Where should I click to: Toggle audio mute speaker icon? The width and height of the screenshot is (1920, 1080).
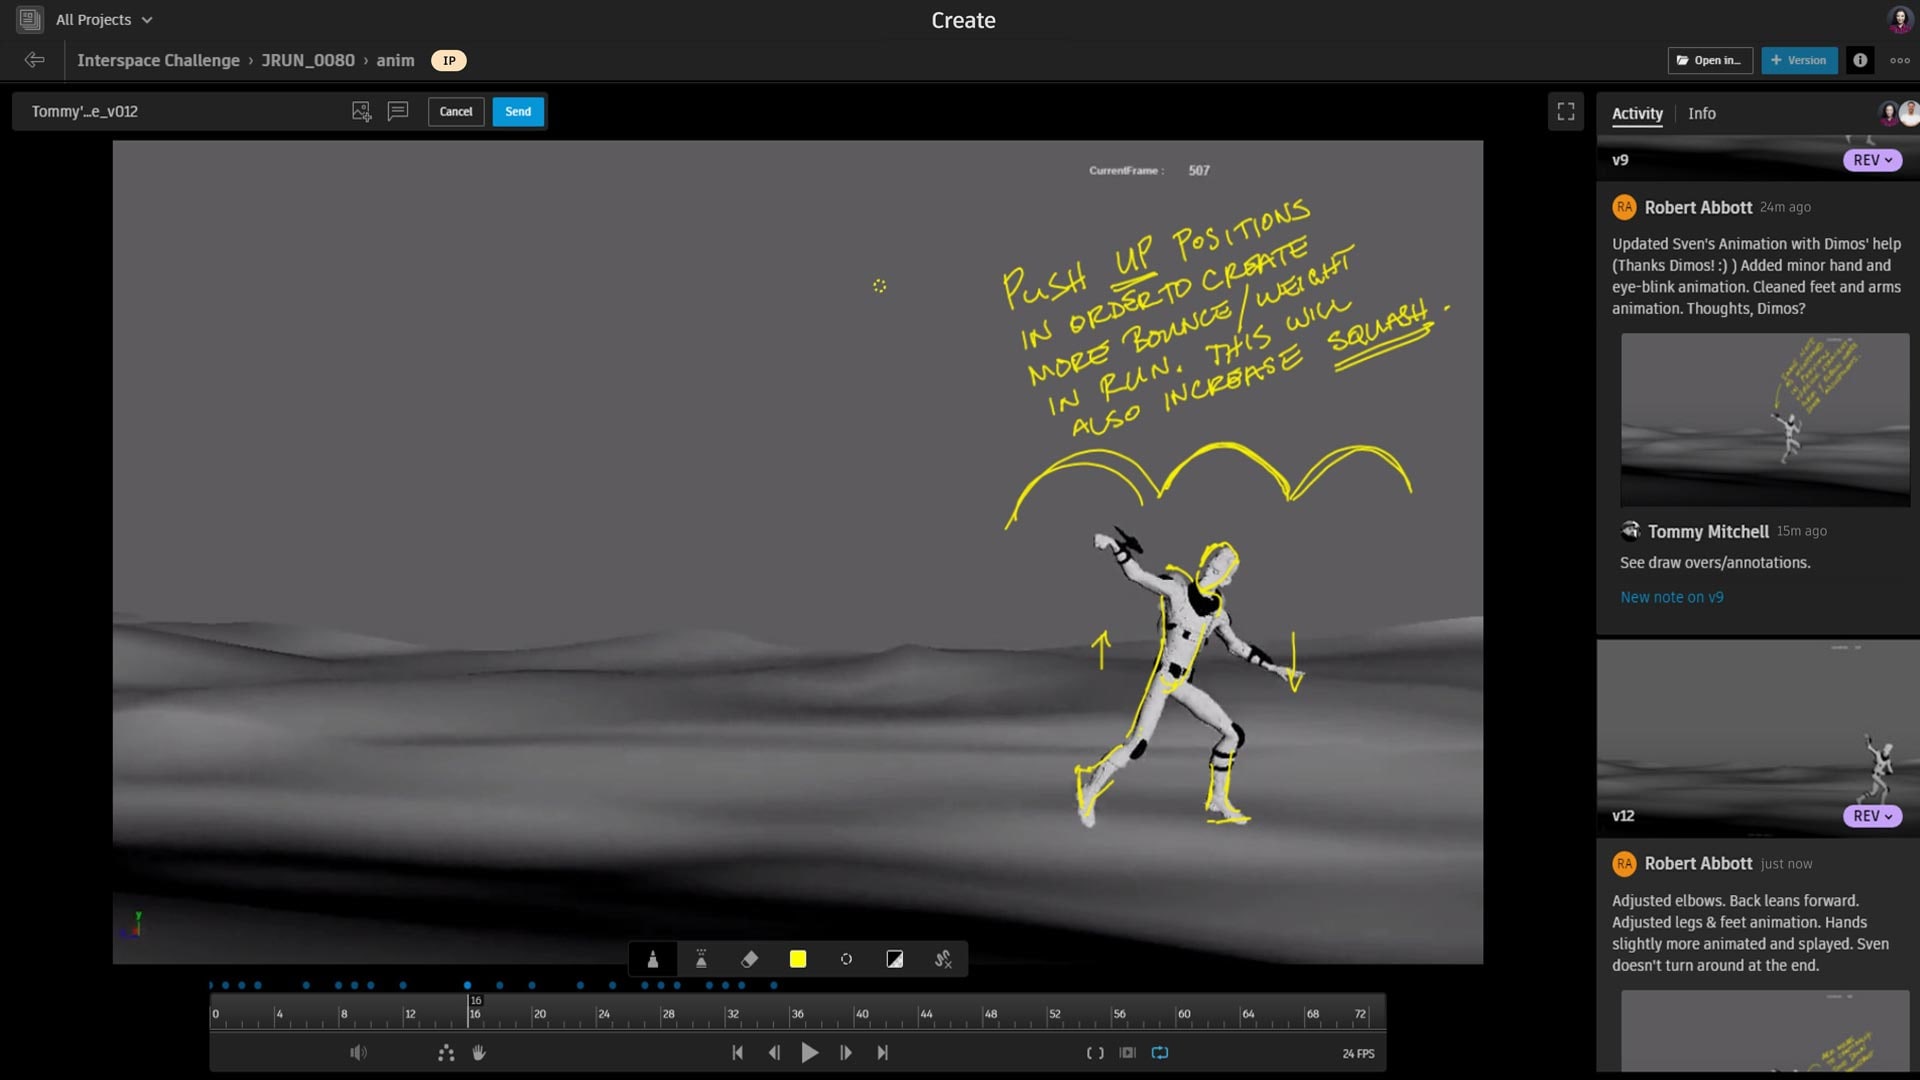click(x=358, y=1053)
